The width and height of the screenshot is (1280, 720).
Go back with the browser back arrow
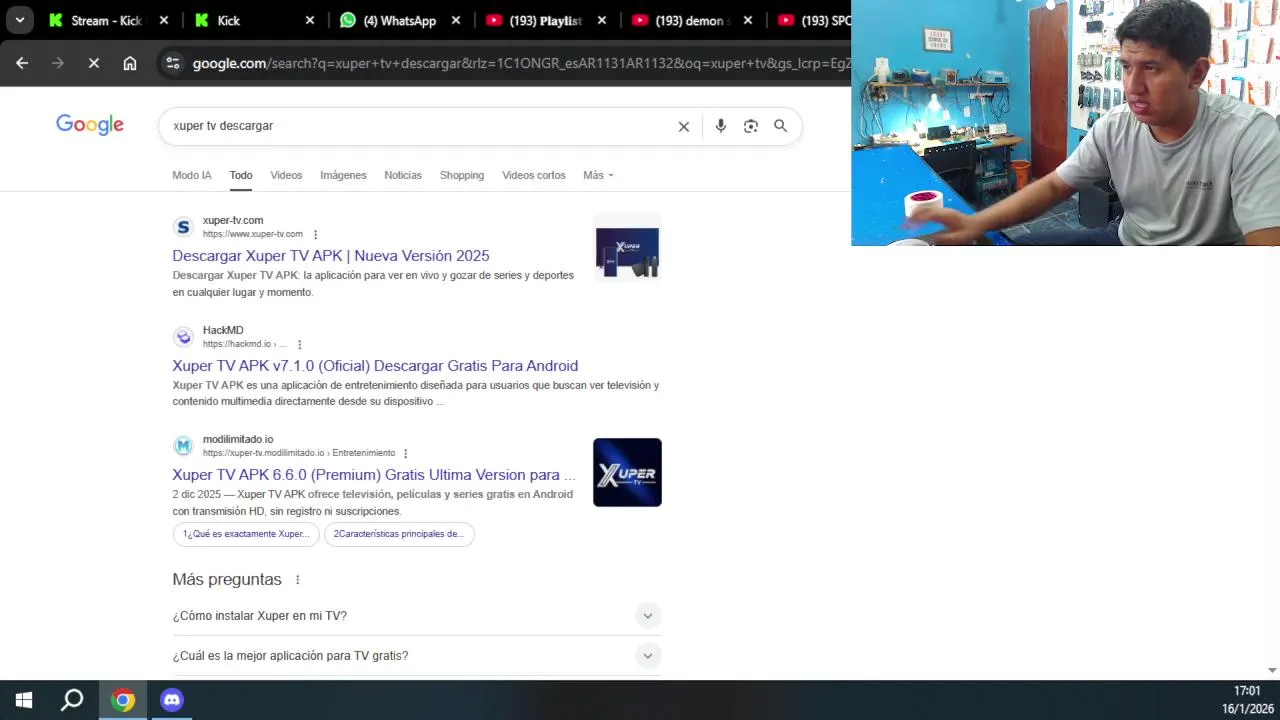click(22, 63)
